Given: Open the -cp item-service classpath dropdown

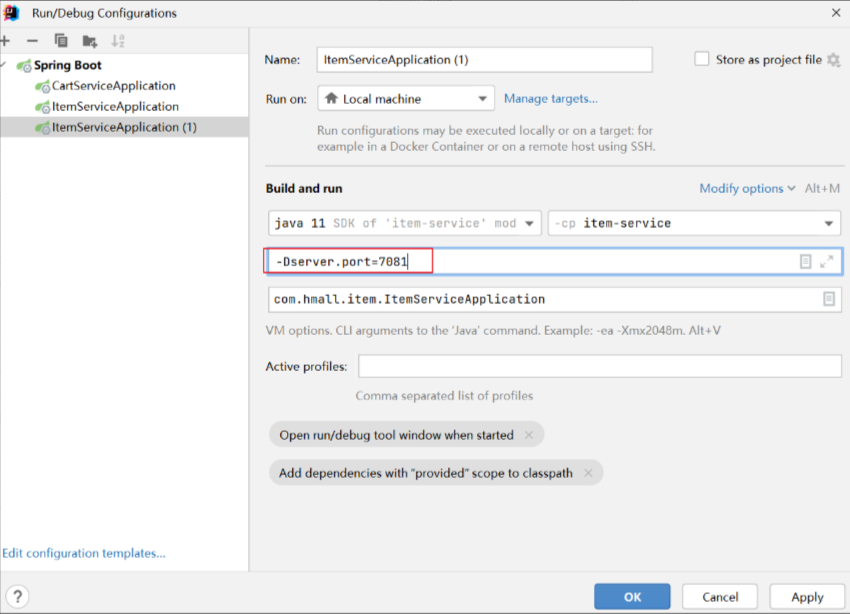Looking at the screenshot, I should click(694, 223).
